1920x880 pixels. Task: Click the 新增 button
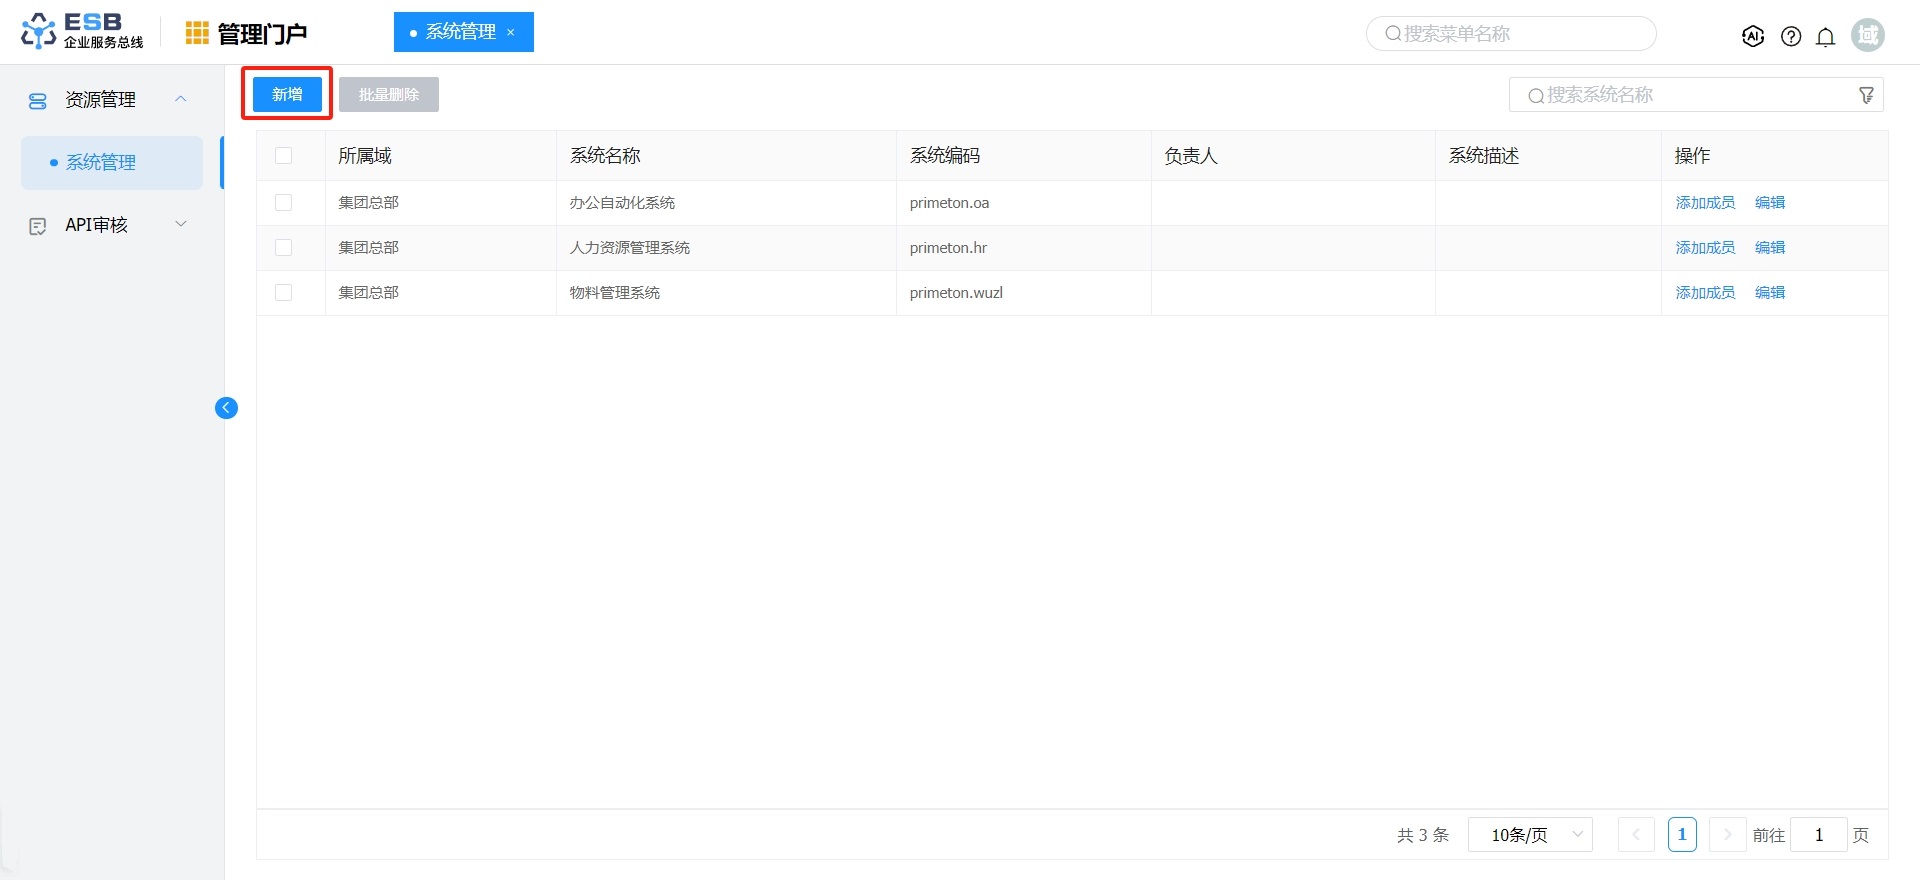[287, 95]
